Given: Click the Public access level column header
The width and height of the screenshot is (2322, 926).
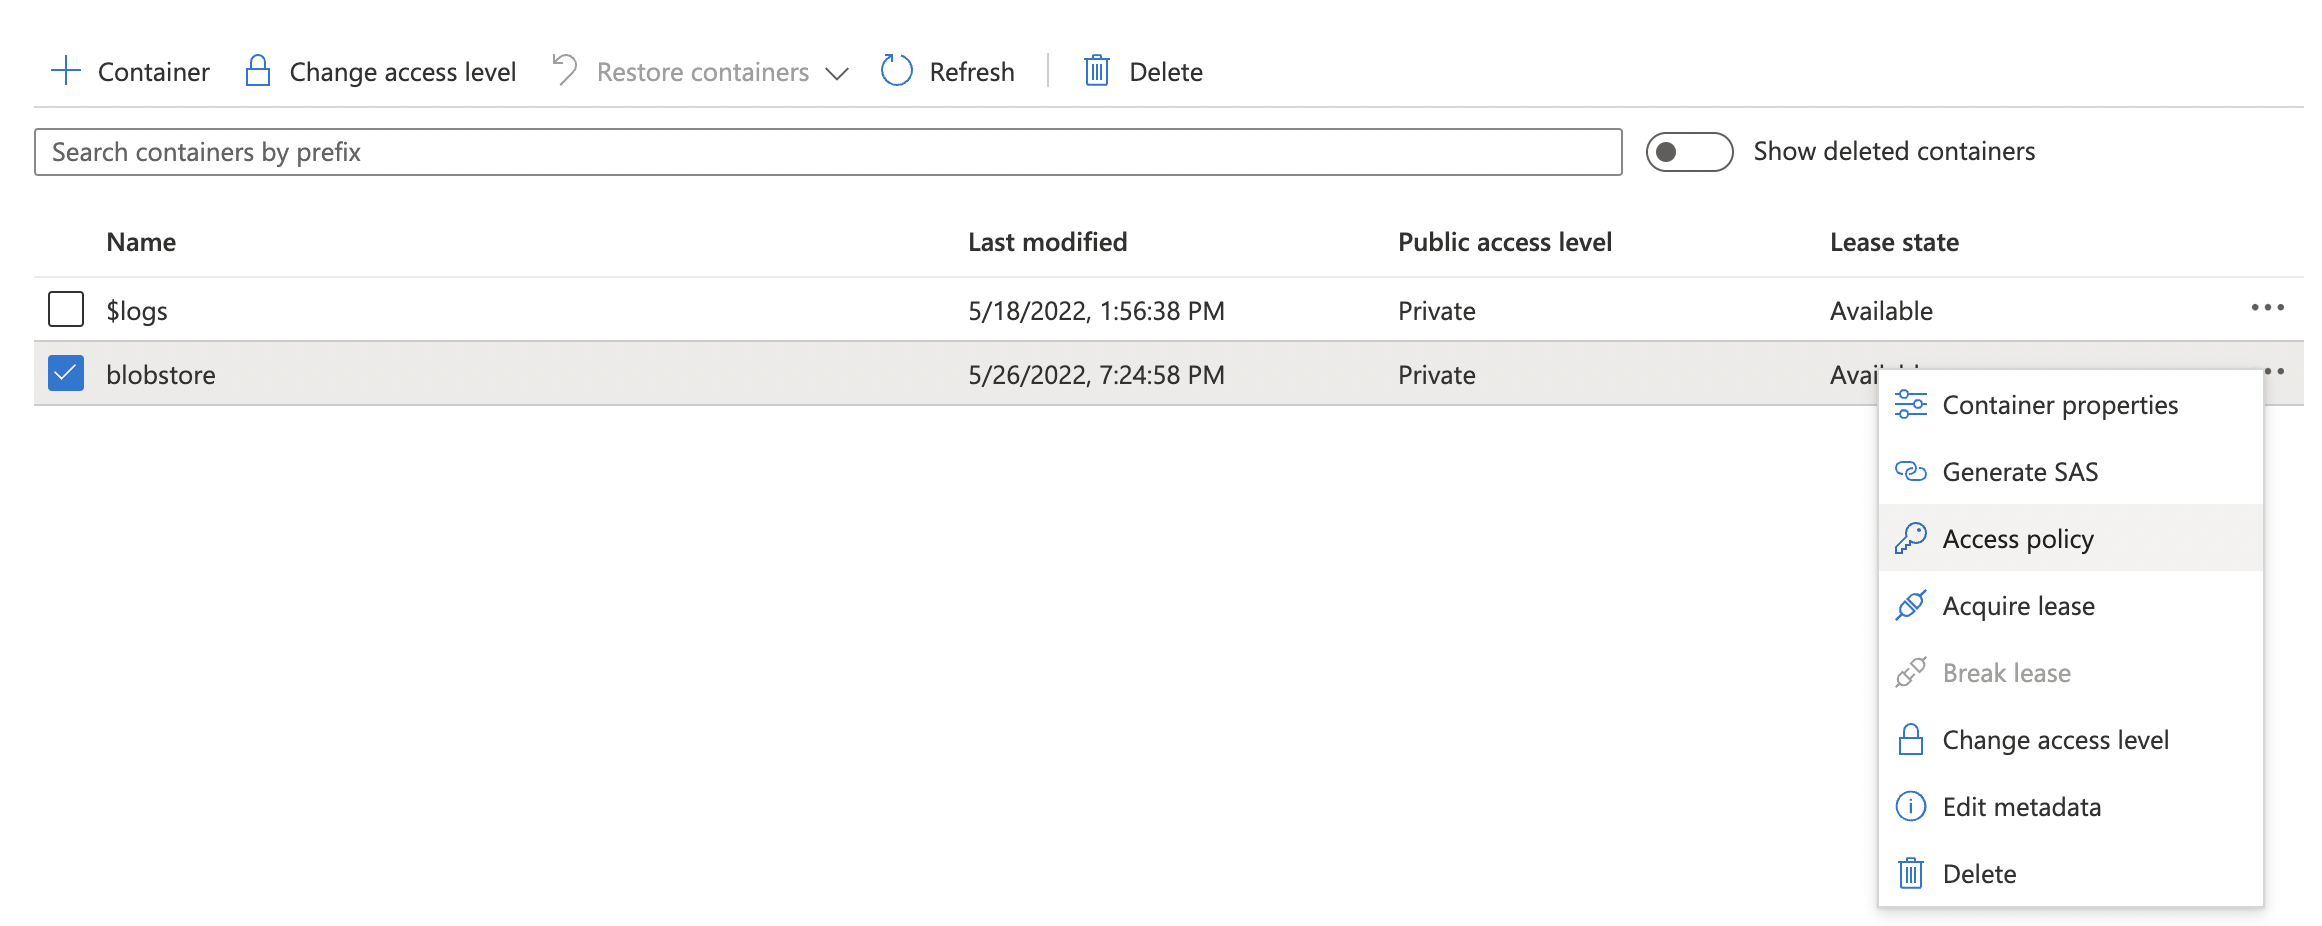Looking at the screenshot, I should [1505, 242].
